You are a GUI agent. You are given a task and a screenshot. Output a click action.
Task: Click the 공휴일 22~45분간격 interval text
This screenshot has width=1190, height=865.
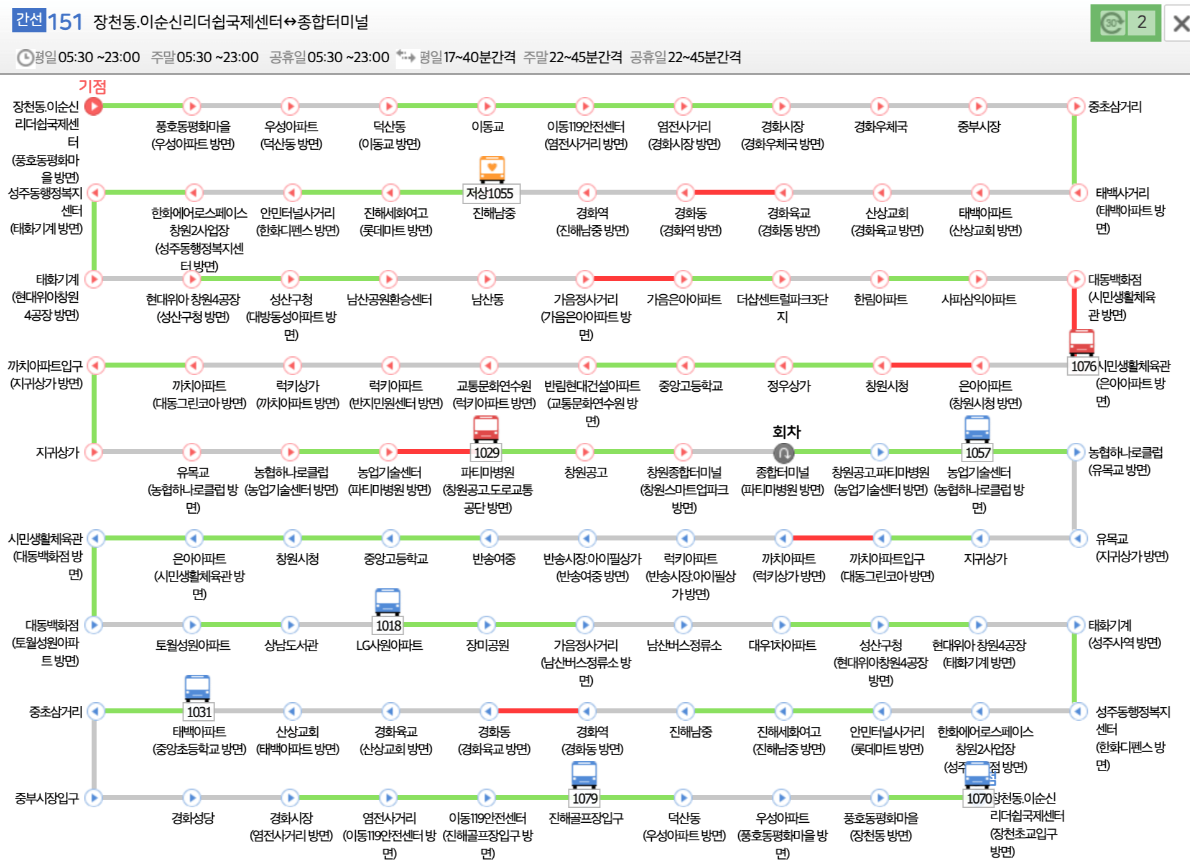[685, 58]
